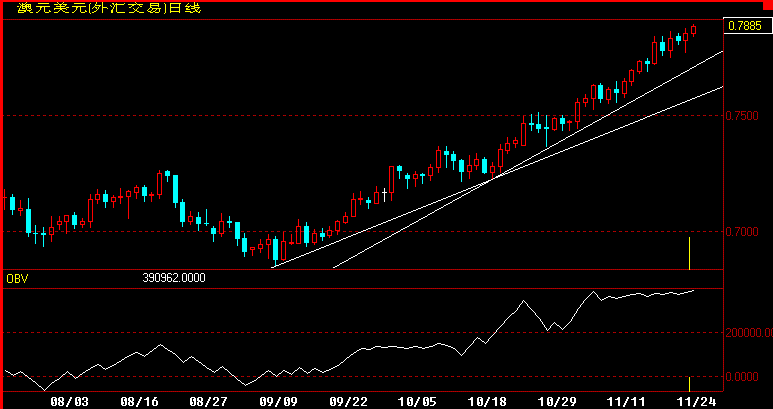Click the OBV line peak near 10/24
This screenshot has height=409, width=773.
pyautogui.click(x=523, y=301)
